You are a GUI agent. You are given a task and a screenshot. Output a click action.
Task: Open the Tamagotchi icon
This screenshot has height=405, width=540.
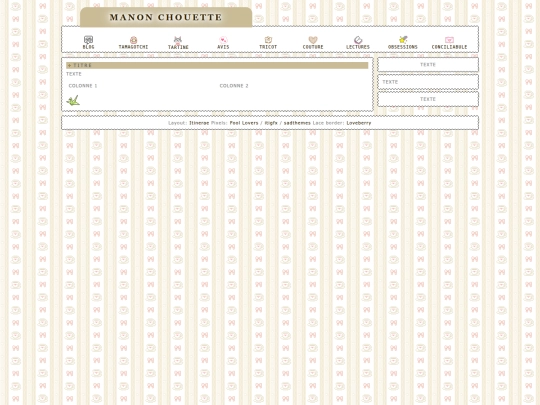134,40
